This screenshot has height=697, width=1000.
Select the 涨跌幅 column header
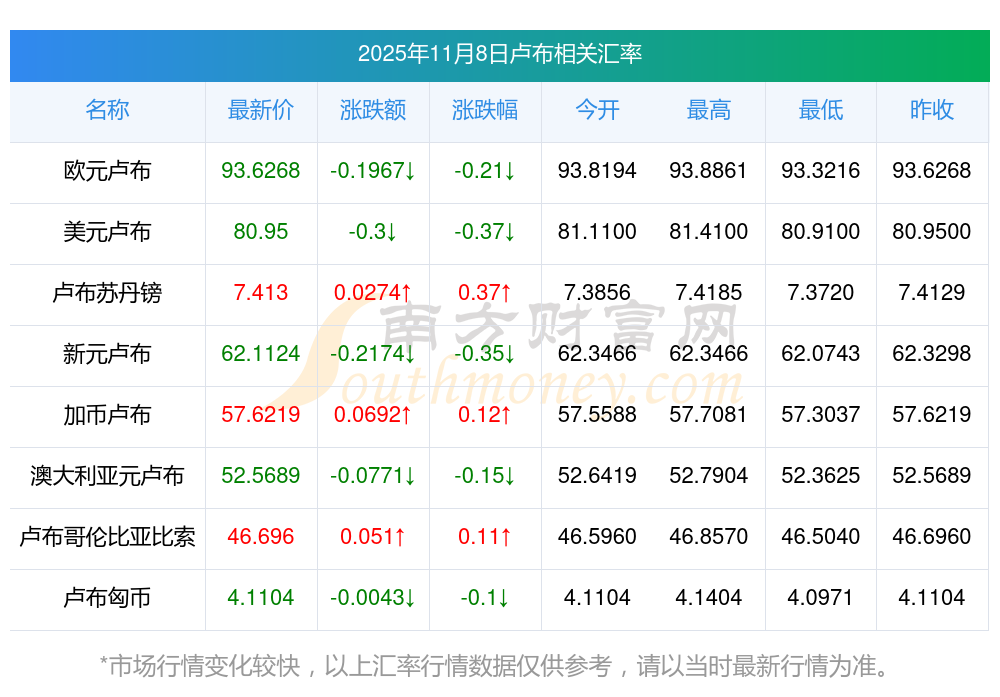point(485,110)
